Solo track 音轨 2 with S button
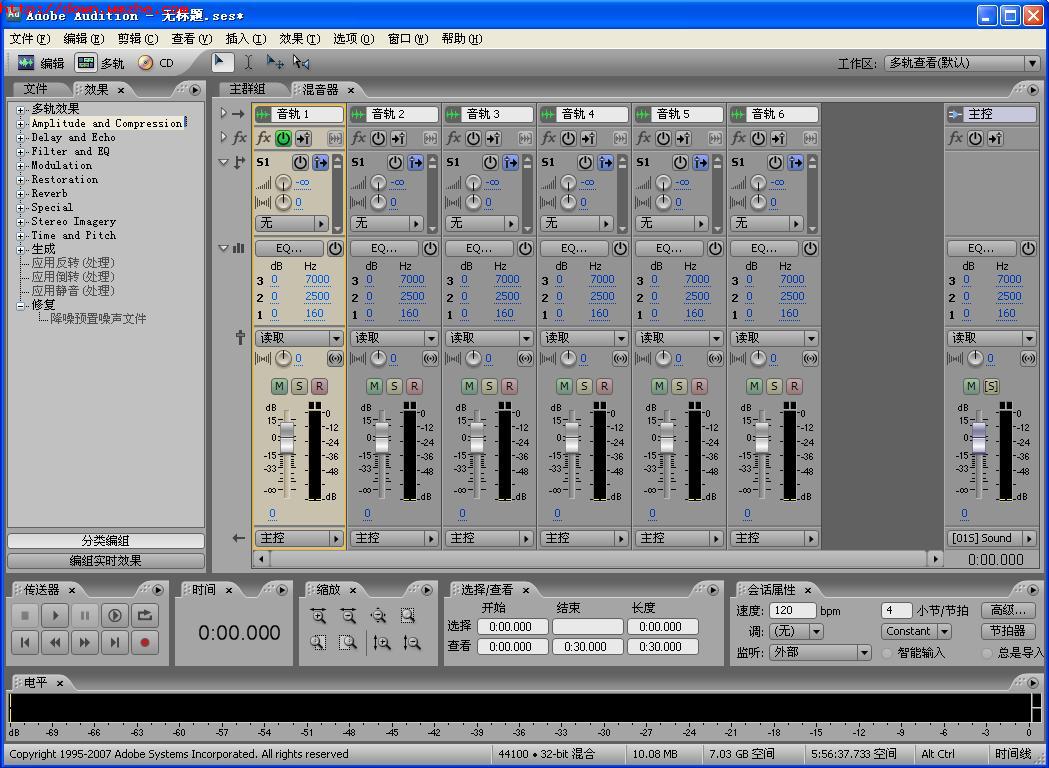The image size is (1049, 768). 394,386
